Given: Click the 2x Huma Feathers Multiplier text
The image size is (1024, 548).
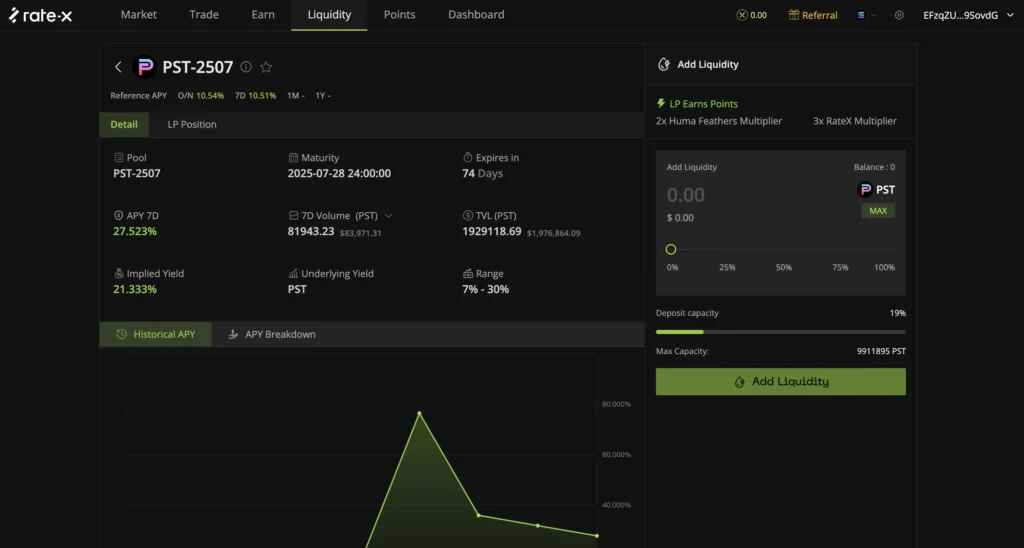Looking at the screenshot, I should (718, 121).
